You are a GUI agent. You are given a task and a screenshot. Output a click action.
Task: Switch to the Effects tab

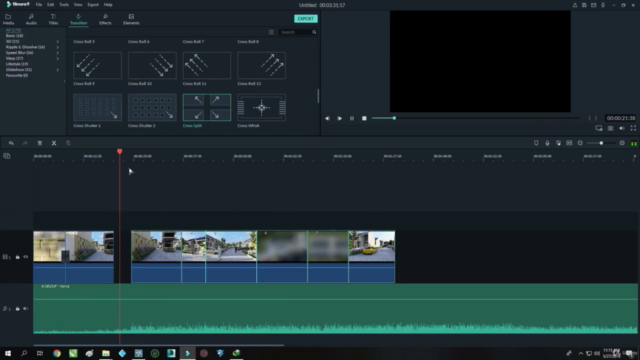coord(105,19)
